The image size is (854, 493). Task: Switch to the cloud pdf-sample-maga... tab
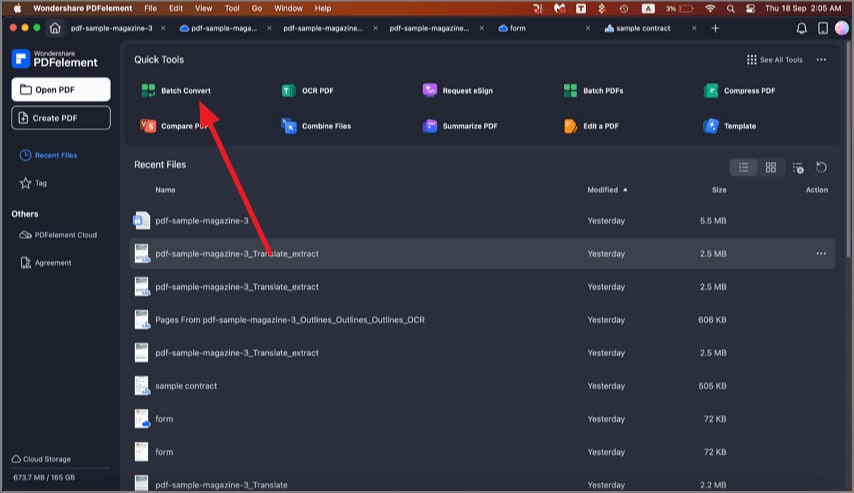coord(218,28)
